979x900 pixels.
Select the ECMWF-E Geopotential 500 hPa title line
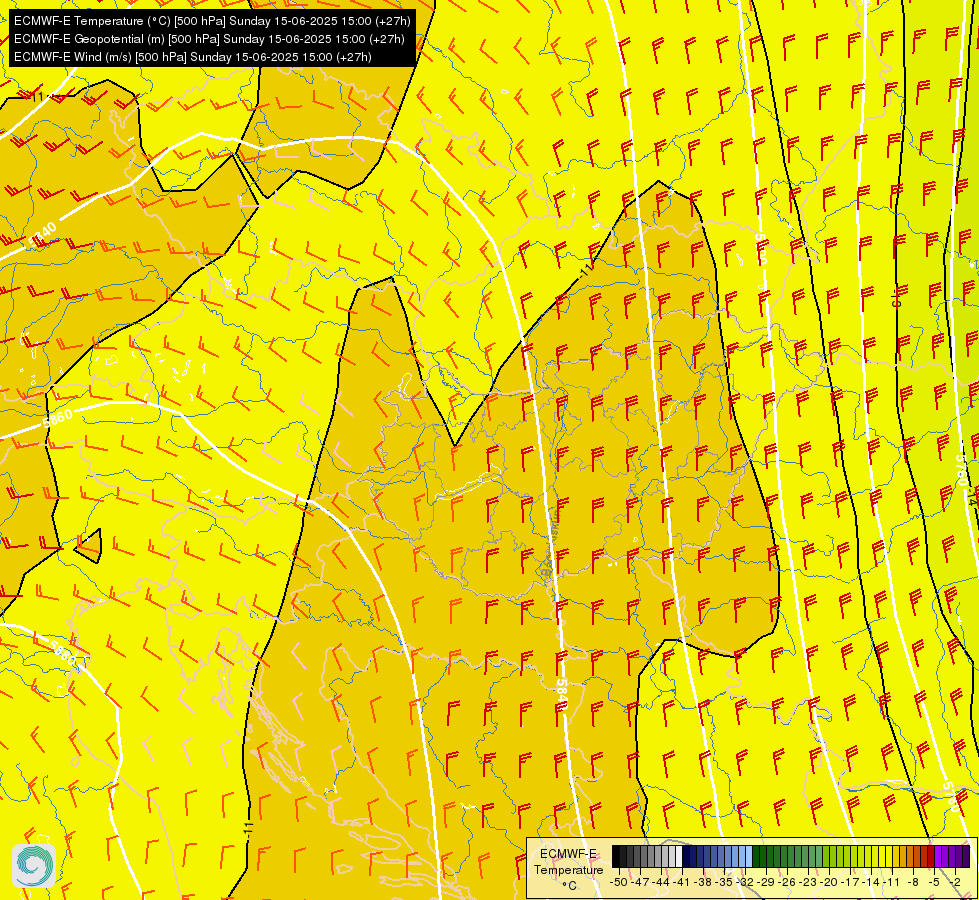(209, 39)
